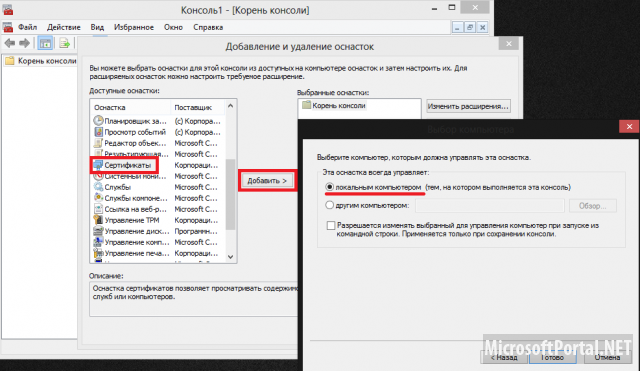Open the Справка menu
Viewport: 640px width, 371px height.
208,27
